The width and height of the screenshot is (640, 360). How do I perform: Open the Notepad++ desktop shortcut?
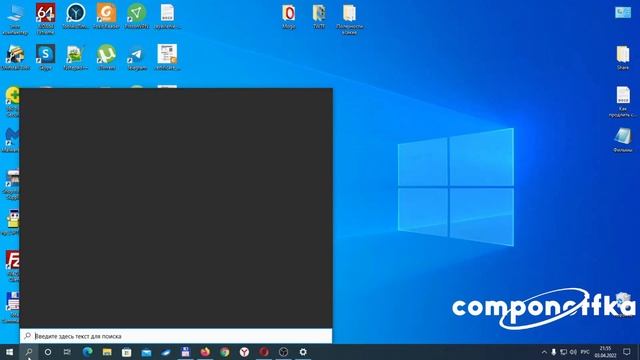(x=76, y=58)
